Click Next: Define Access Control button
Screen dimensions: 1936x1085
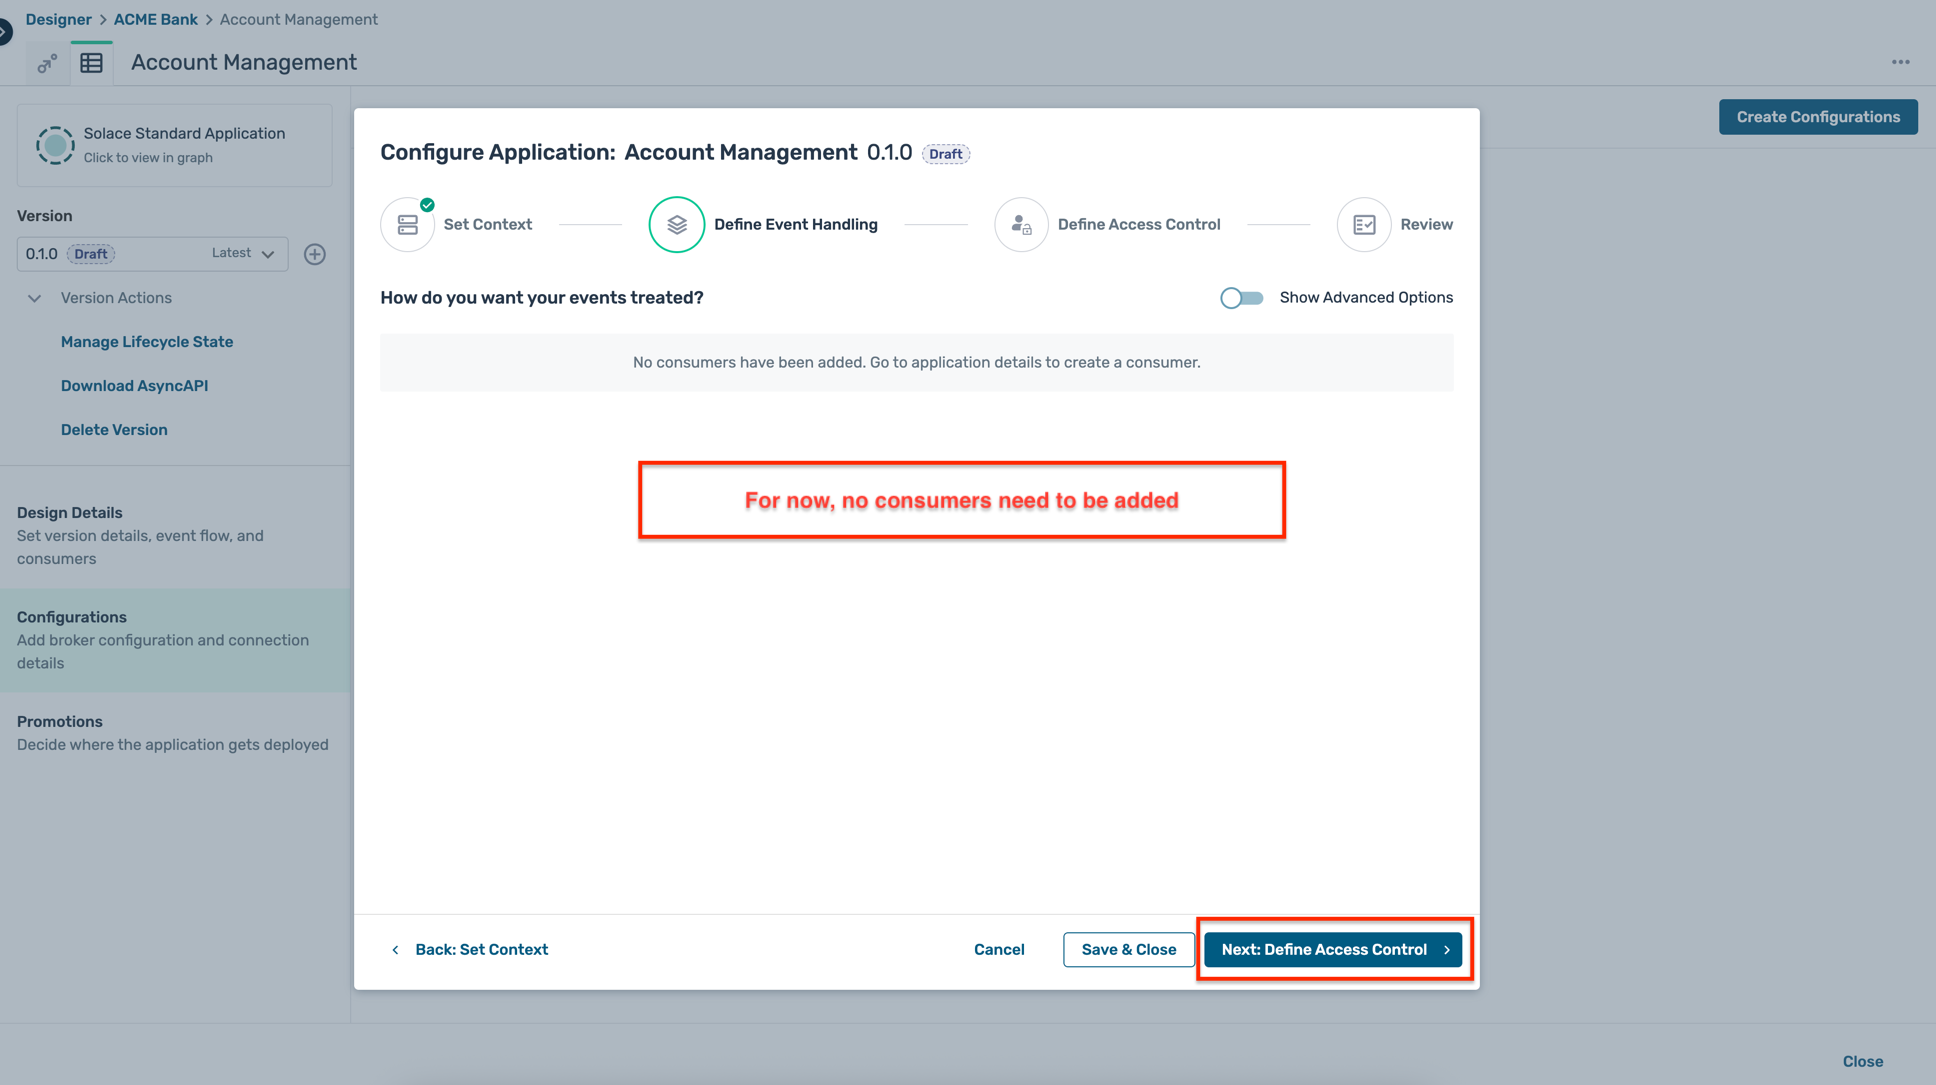1332,949
